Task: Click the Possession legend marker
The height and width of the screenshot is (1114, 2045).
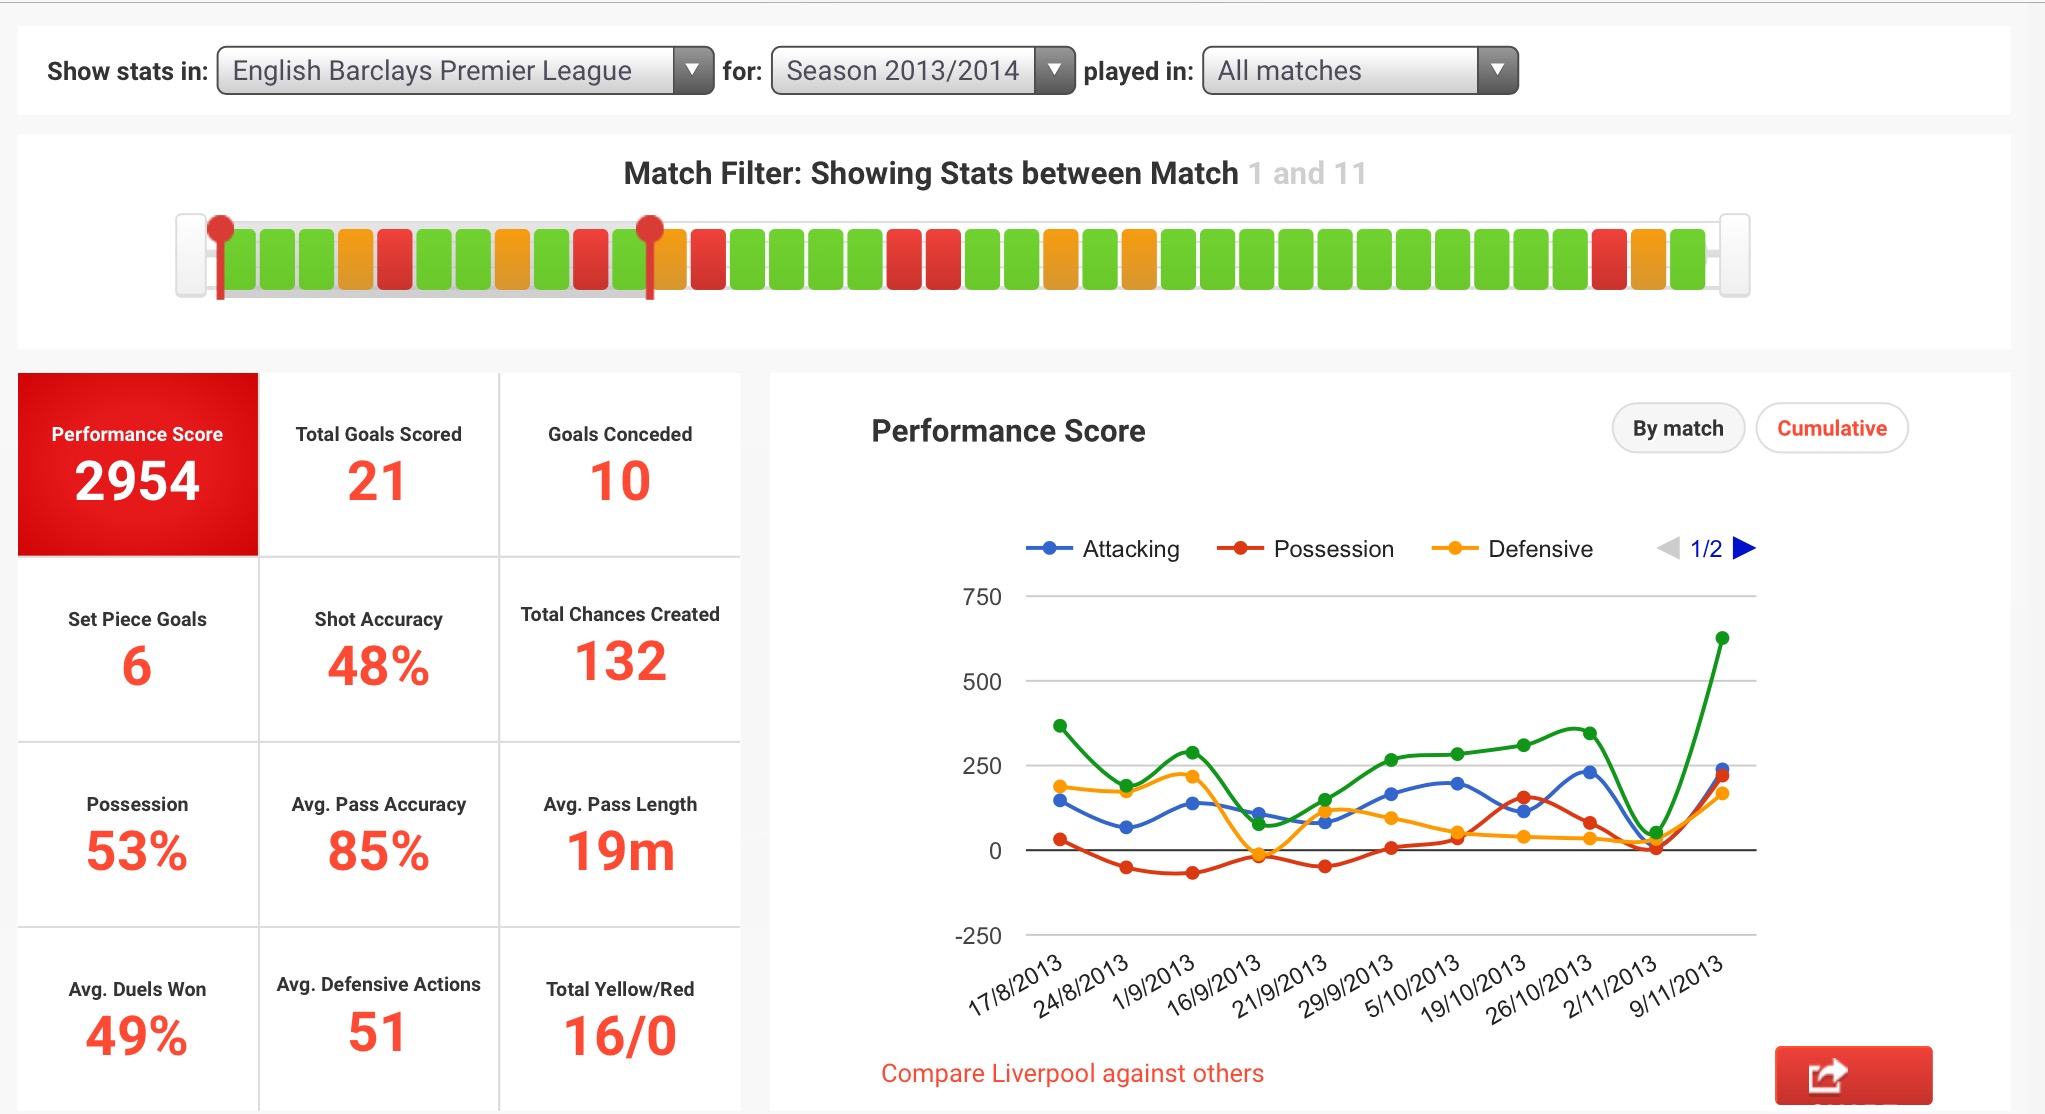Action: tap(1240, 548)
